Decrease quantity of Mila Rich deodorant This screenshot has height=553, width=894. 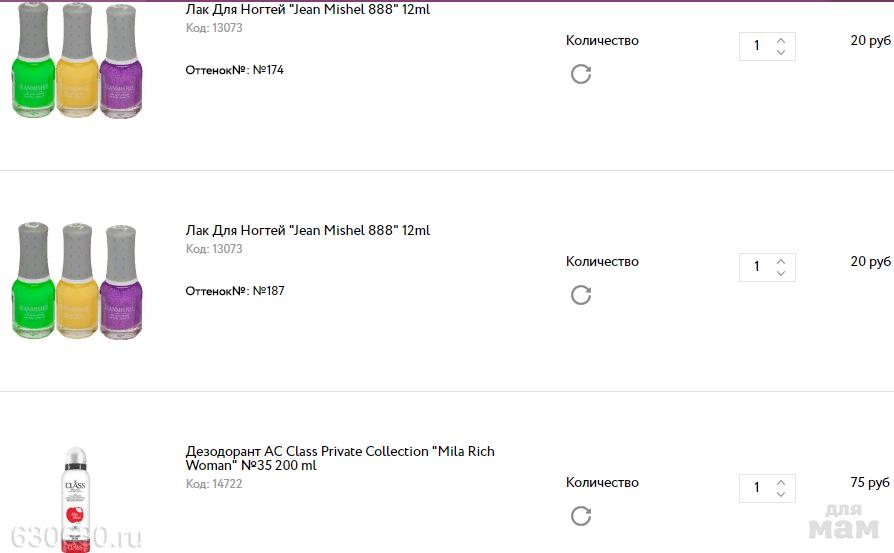[x=781, y=494]
